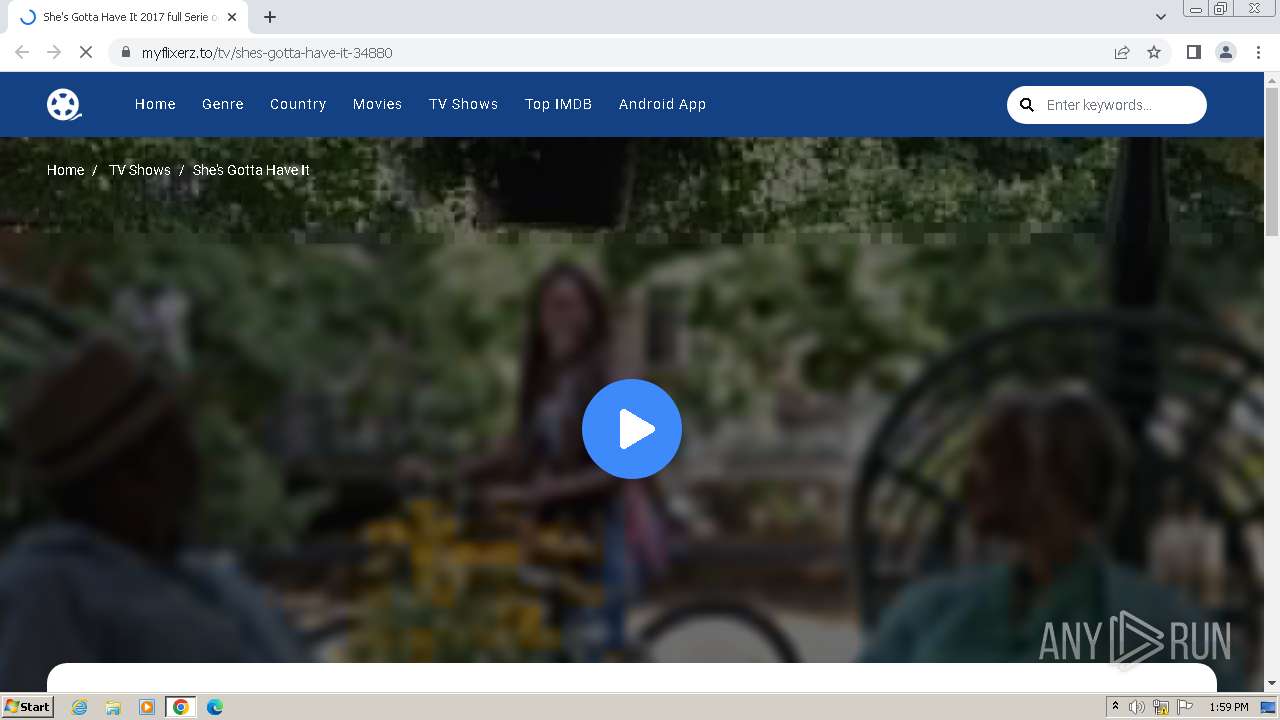Click the 1:59 PM taskbar clock

[x=1228, y=707]
